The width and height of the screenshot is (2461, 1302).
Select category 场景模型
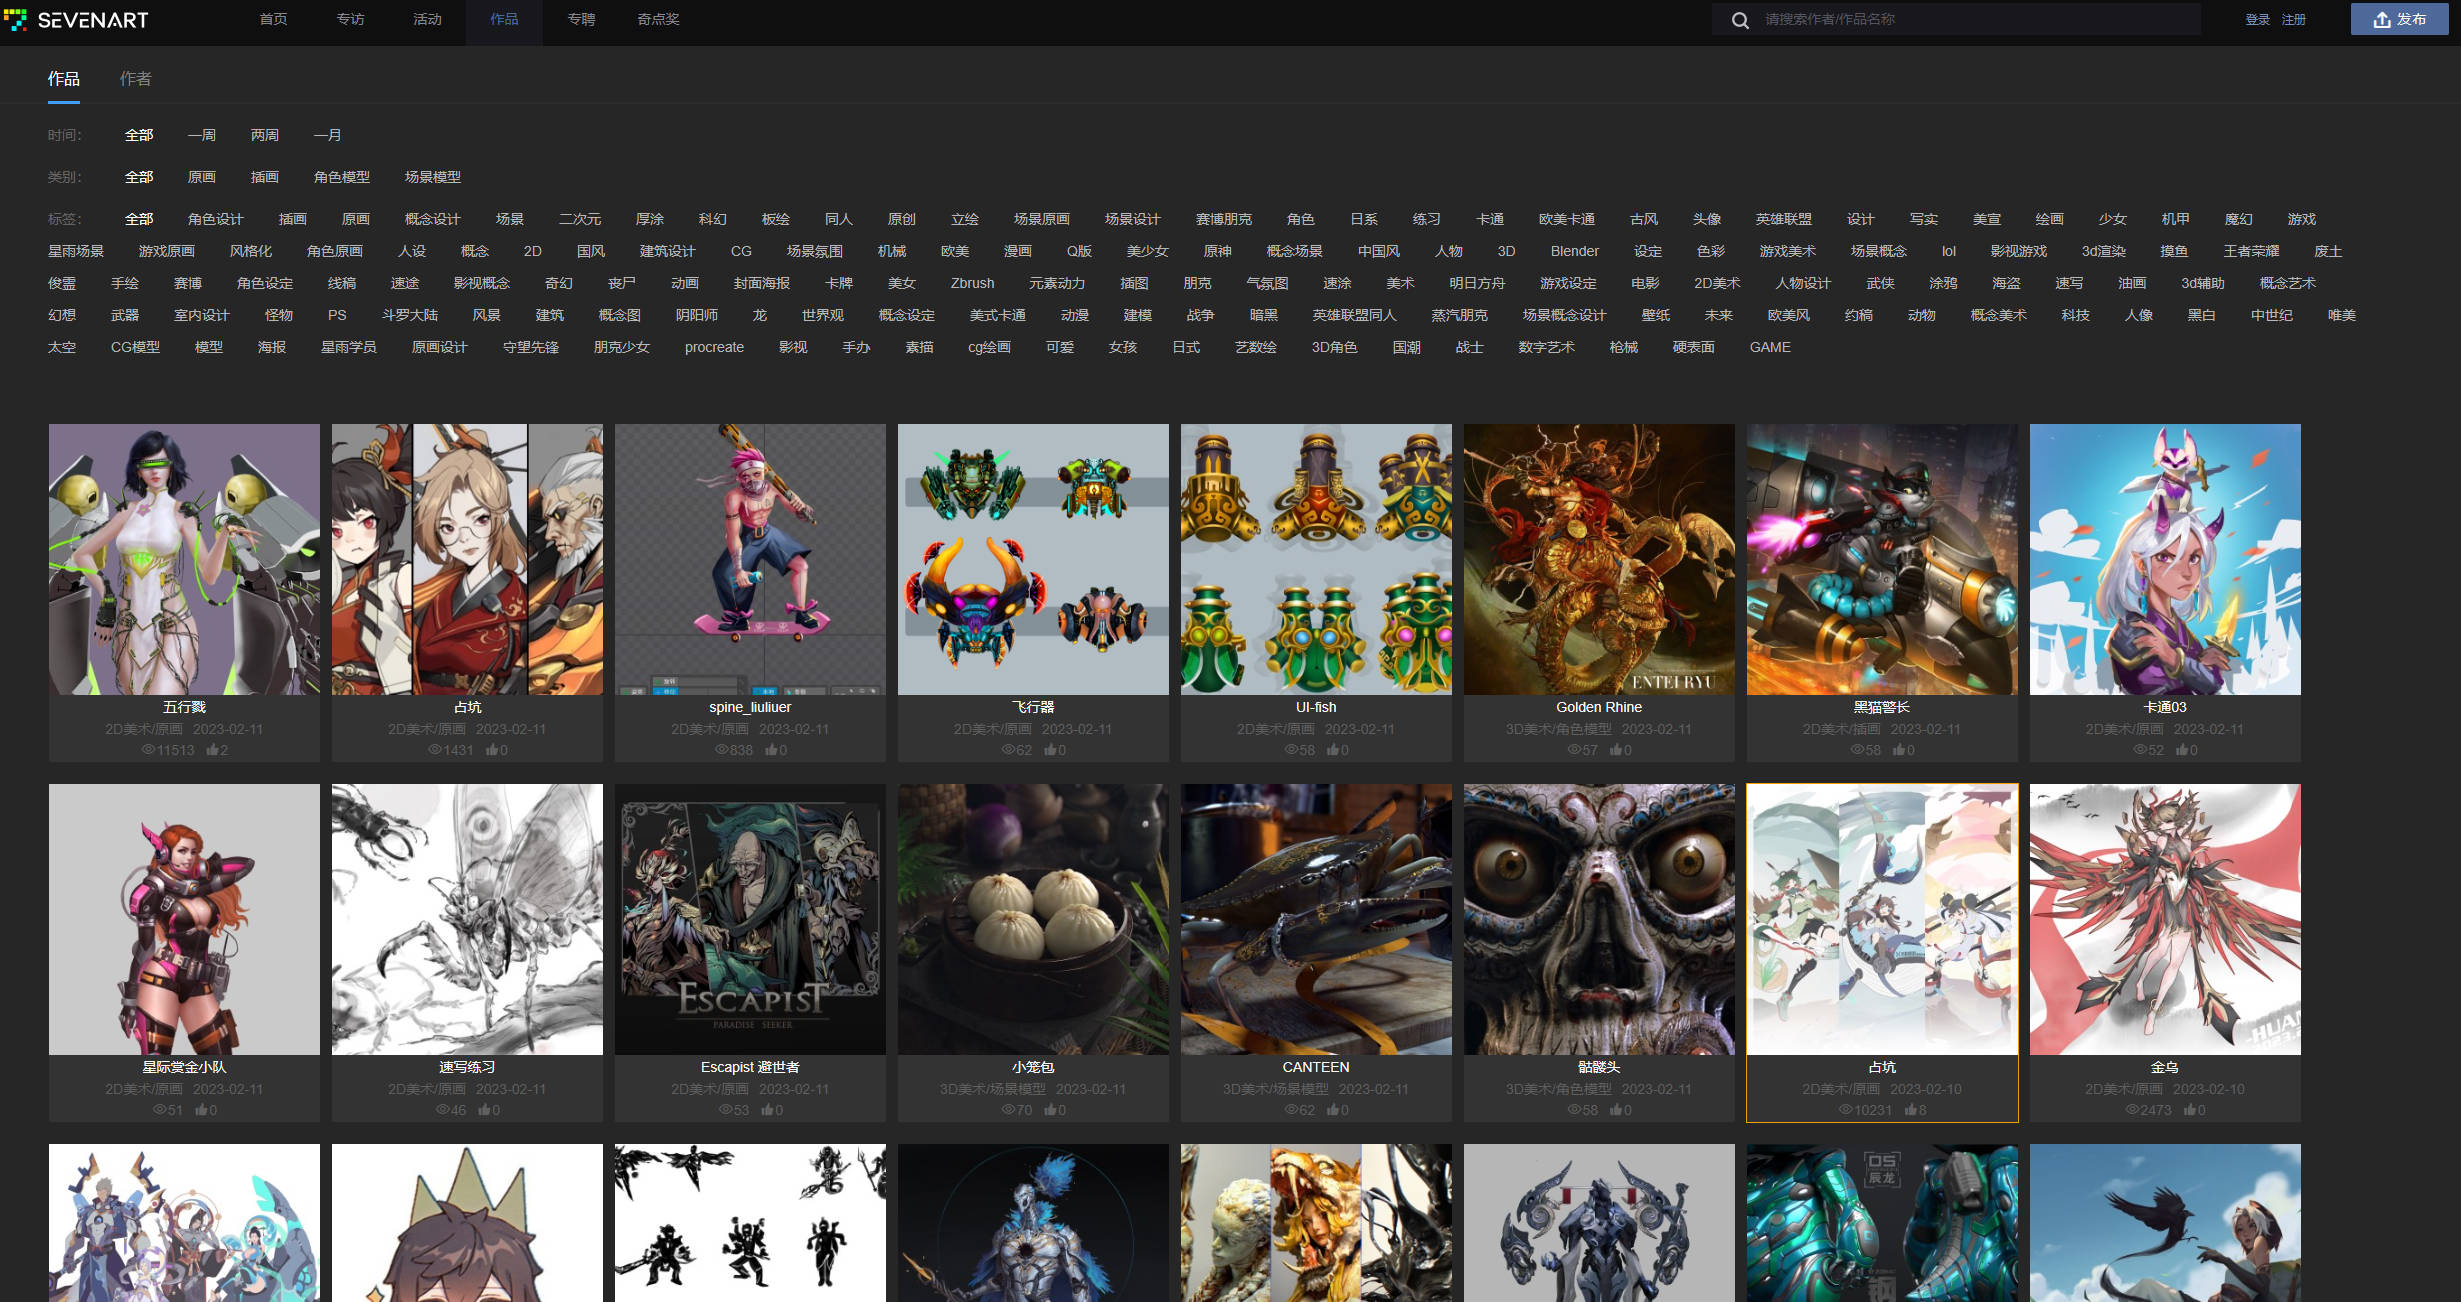432,177
